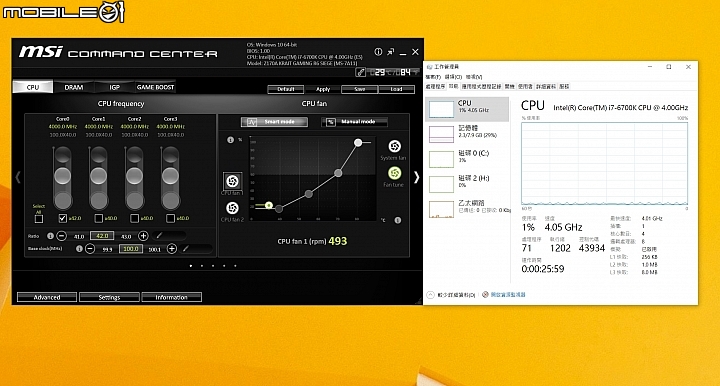
Task: Switch CPU fan to Manual mode
Action: (x=354, y=122)
